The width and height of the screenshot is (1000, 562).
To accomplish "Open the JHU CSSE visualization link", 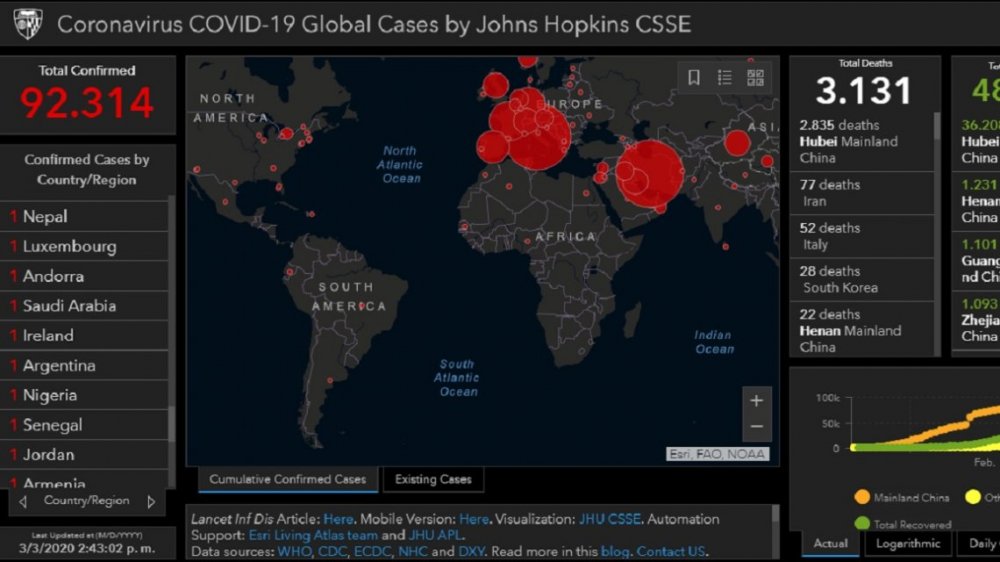I will pos(609,519).
